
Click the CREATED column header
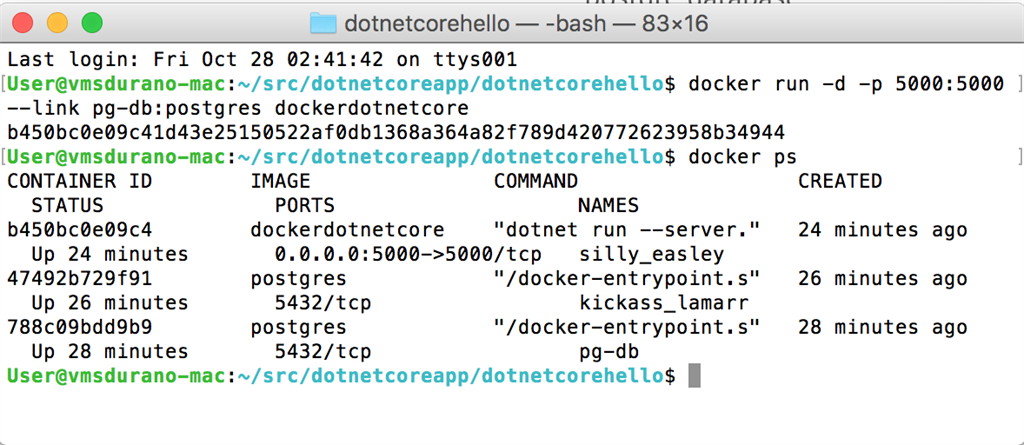tap(839, 181)
